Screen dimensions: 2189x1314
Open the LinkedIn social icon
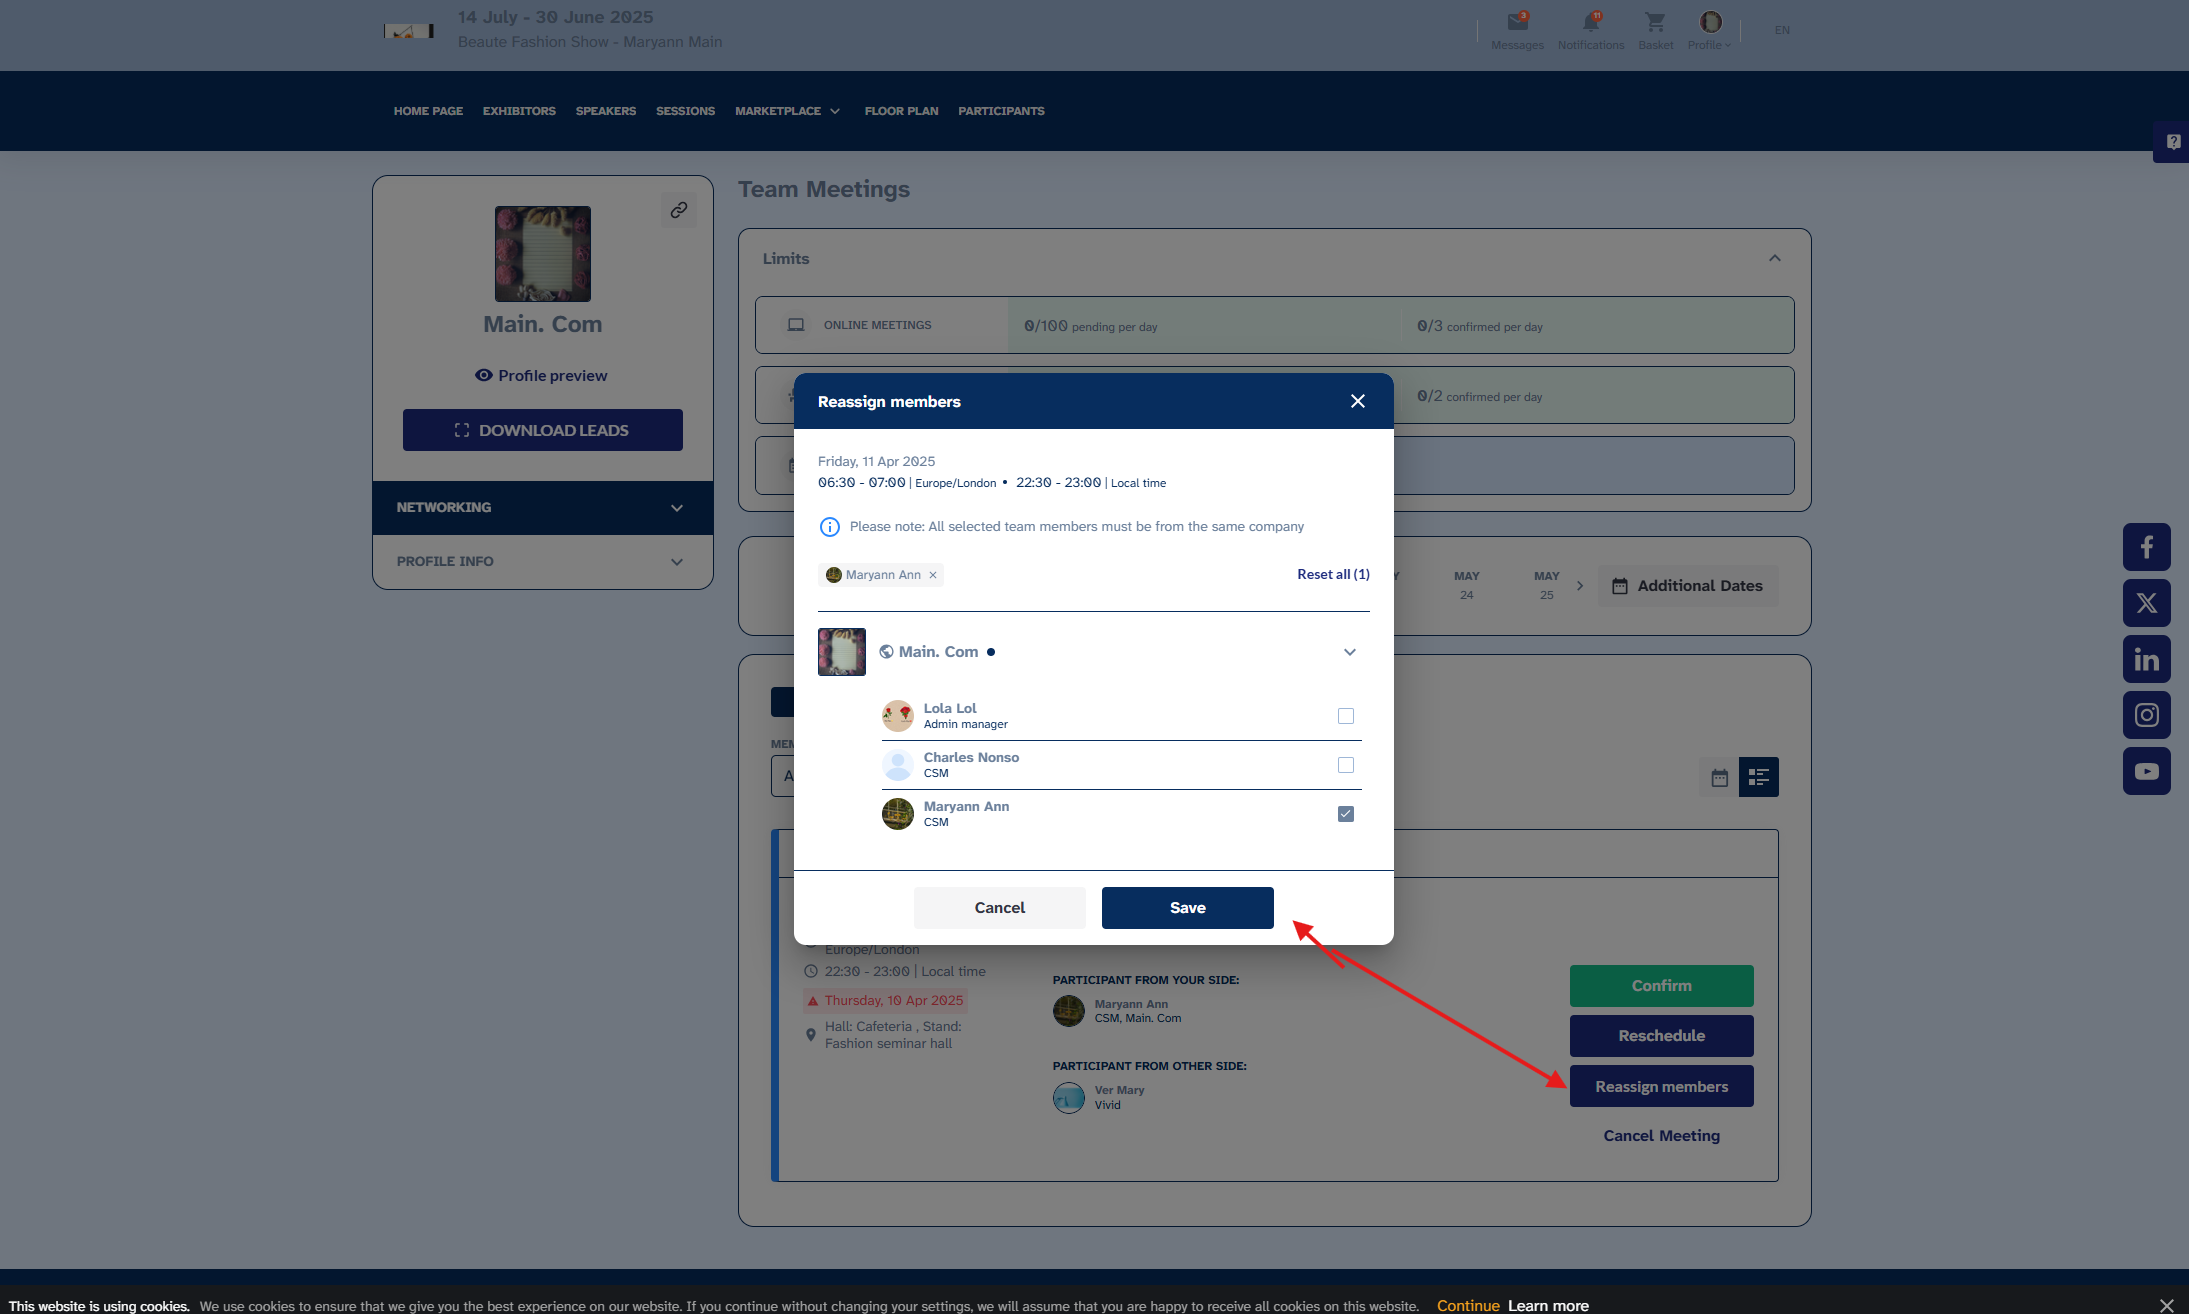pyautogui.click(x=2146, y=659)
